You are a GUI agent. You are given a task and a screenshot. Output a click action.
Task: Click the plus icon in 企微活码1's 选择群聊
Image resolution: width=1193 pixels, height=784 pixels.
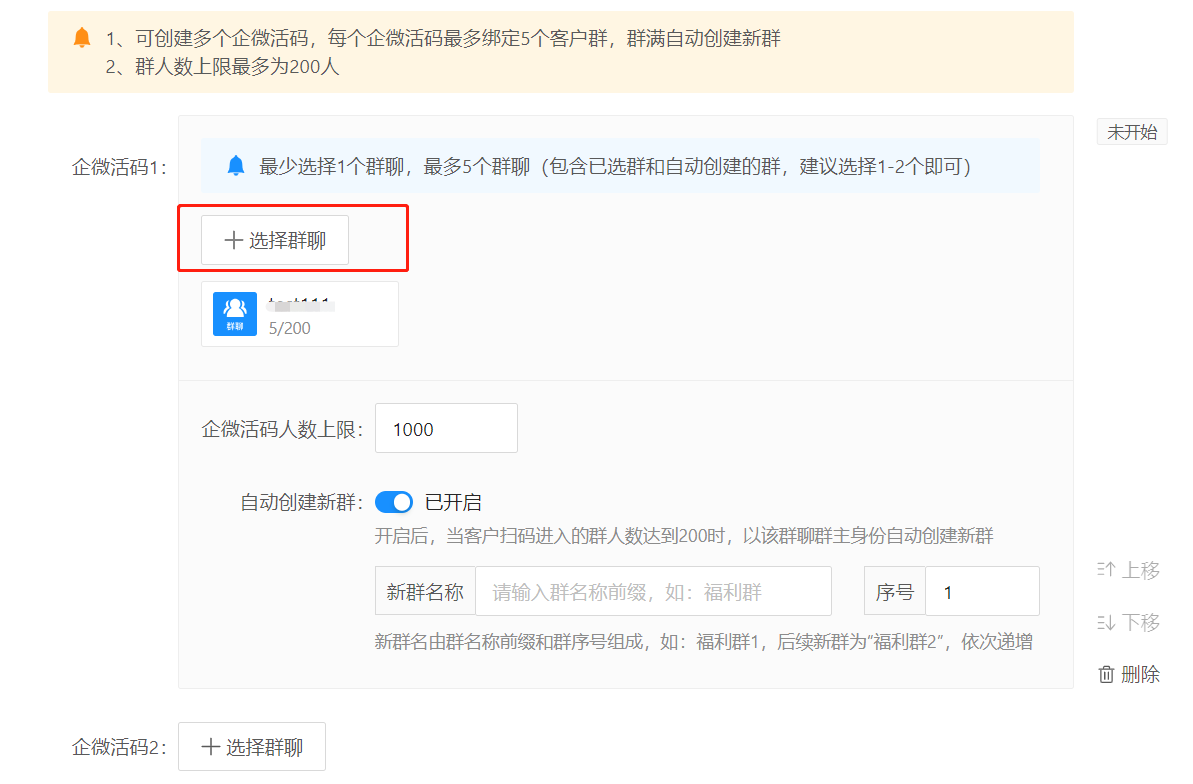point(233,241)
